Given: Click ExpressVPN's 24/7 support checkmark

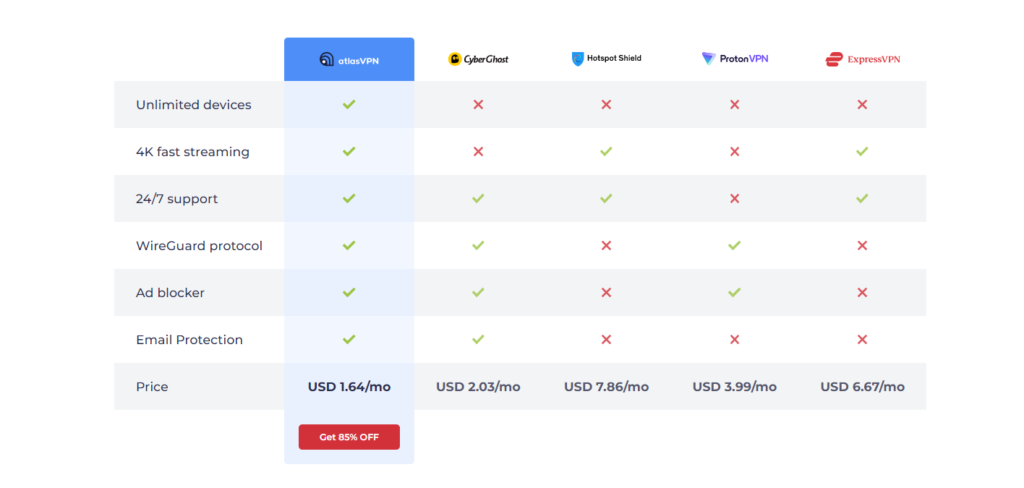Looking at the screenshot, I should [x=862, y=198].
